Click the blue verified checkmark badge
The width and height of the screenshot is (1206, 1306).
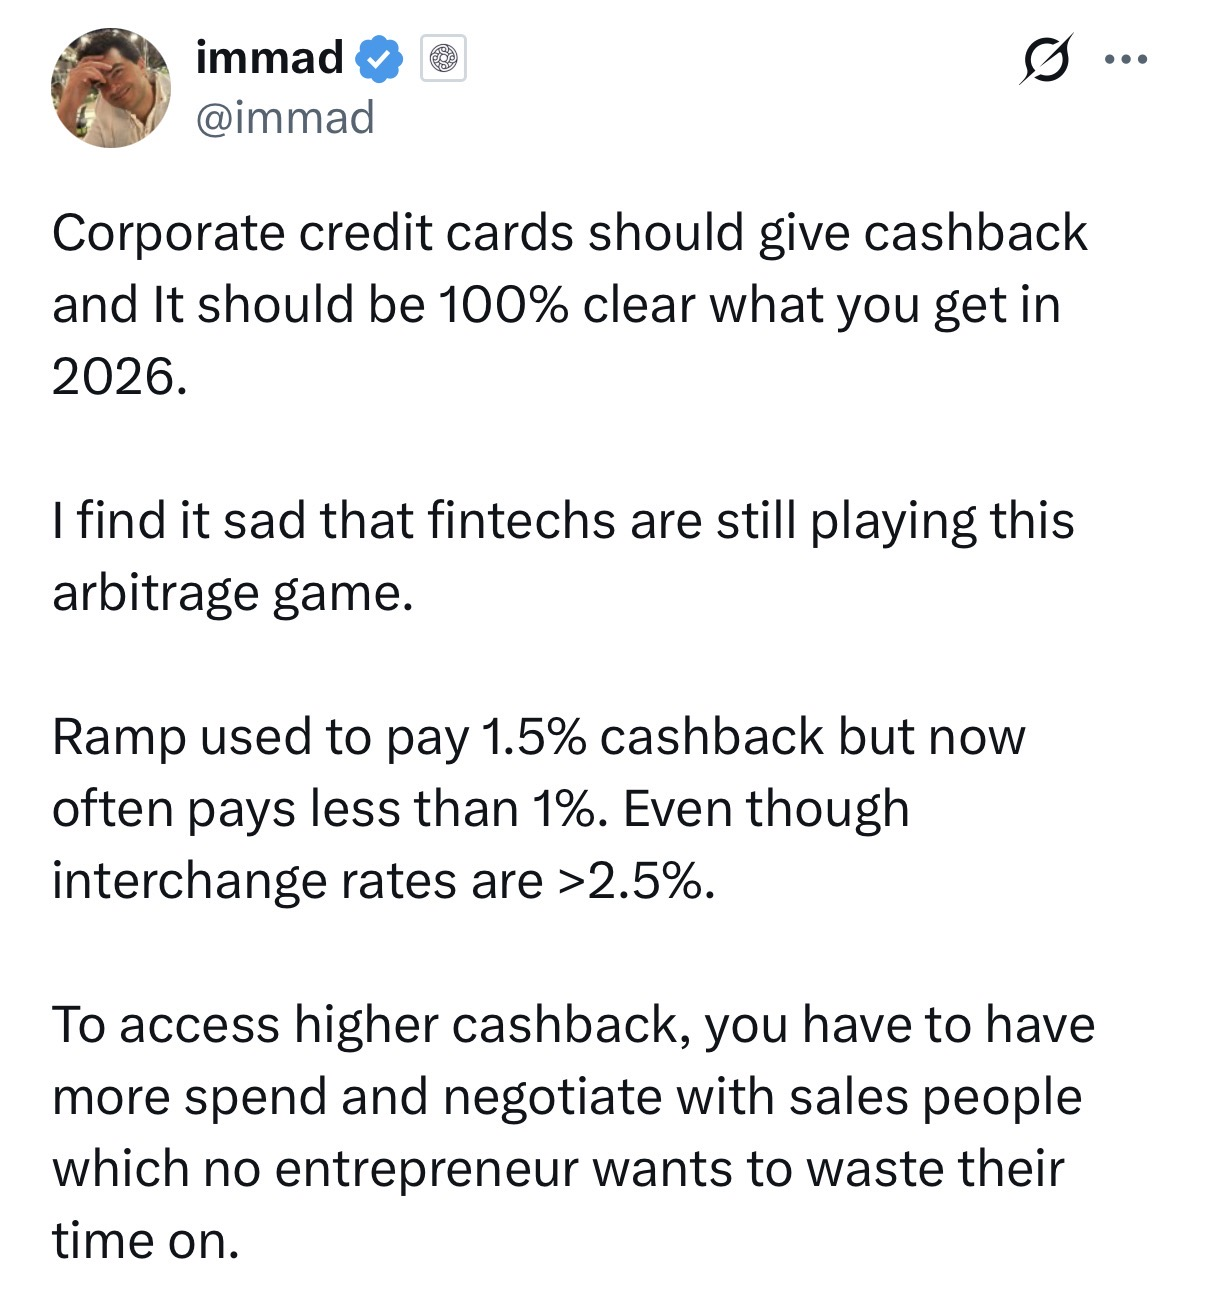(x=379, y=58)
